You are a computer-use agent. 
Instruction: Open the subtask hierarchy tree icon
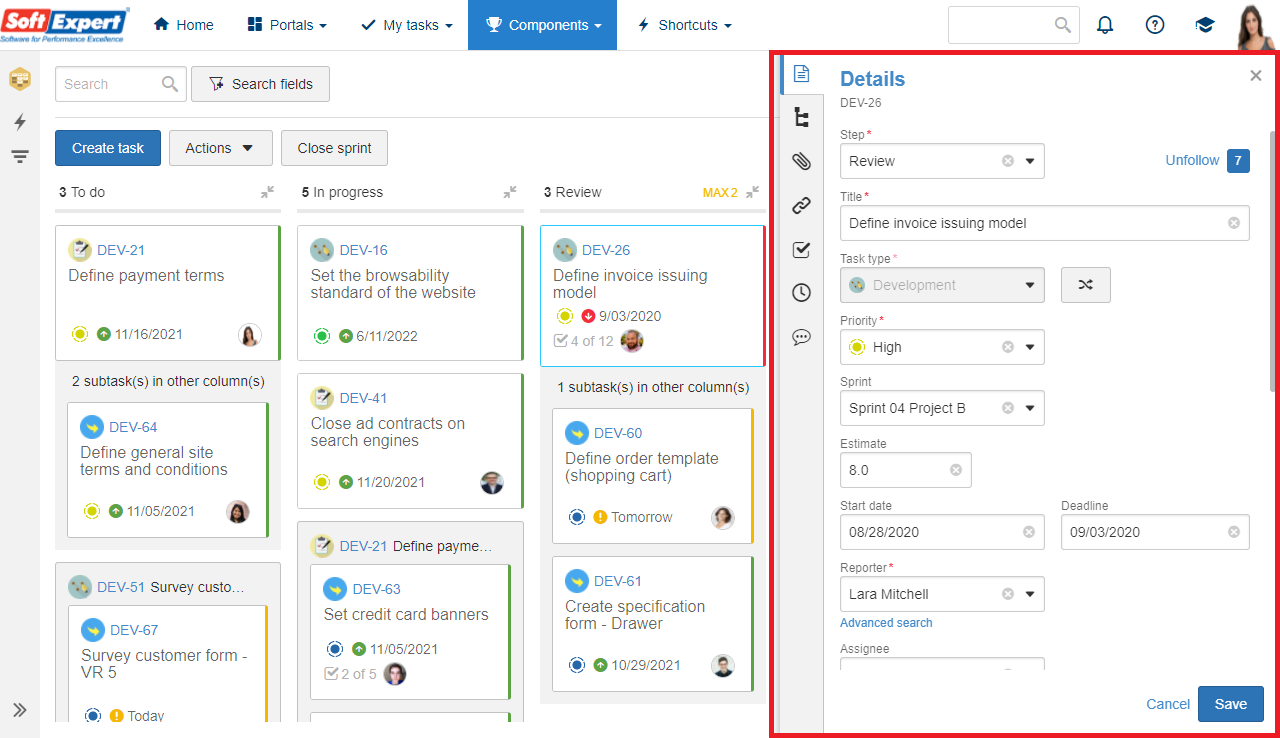pyautogui.click(x=801, y=117)
